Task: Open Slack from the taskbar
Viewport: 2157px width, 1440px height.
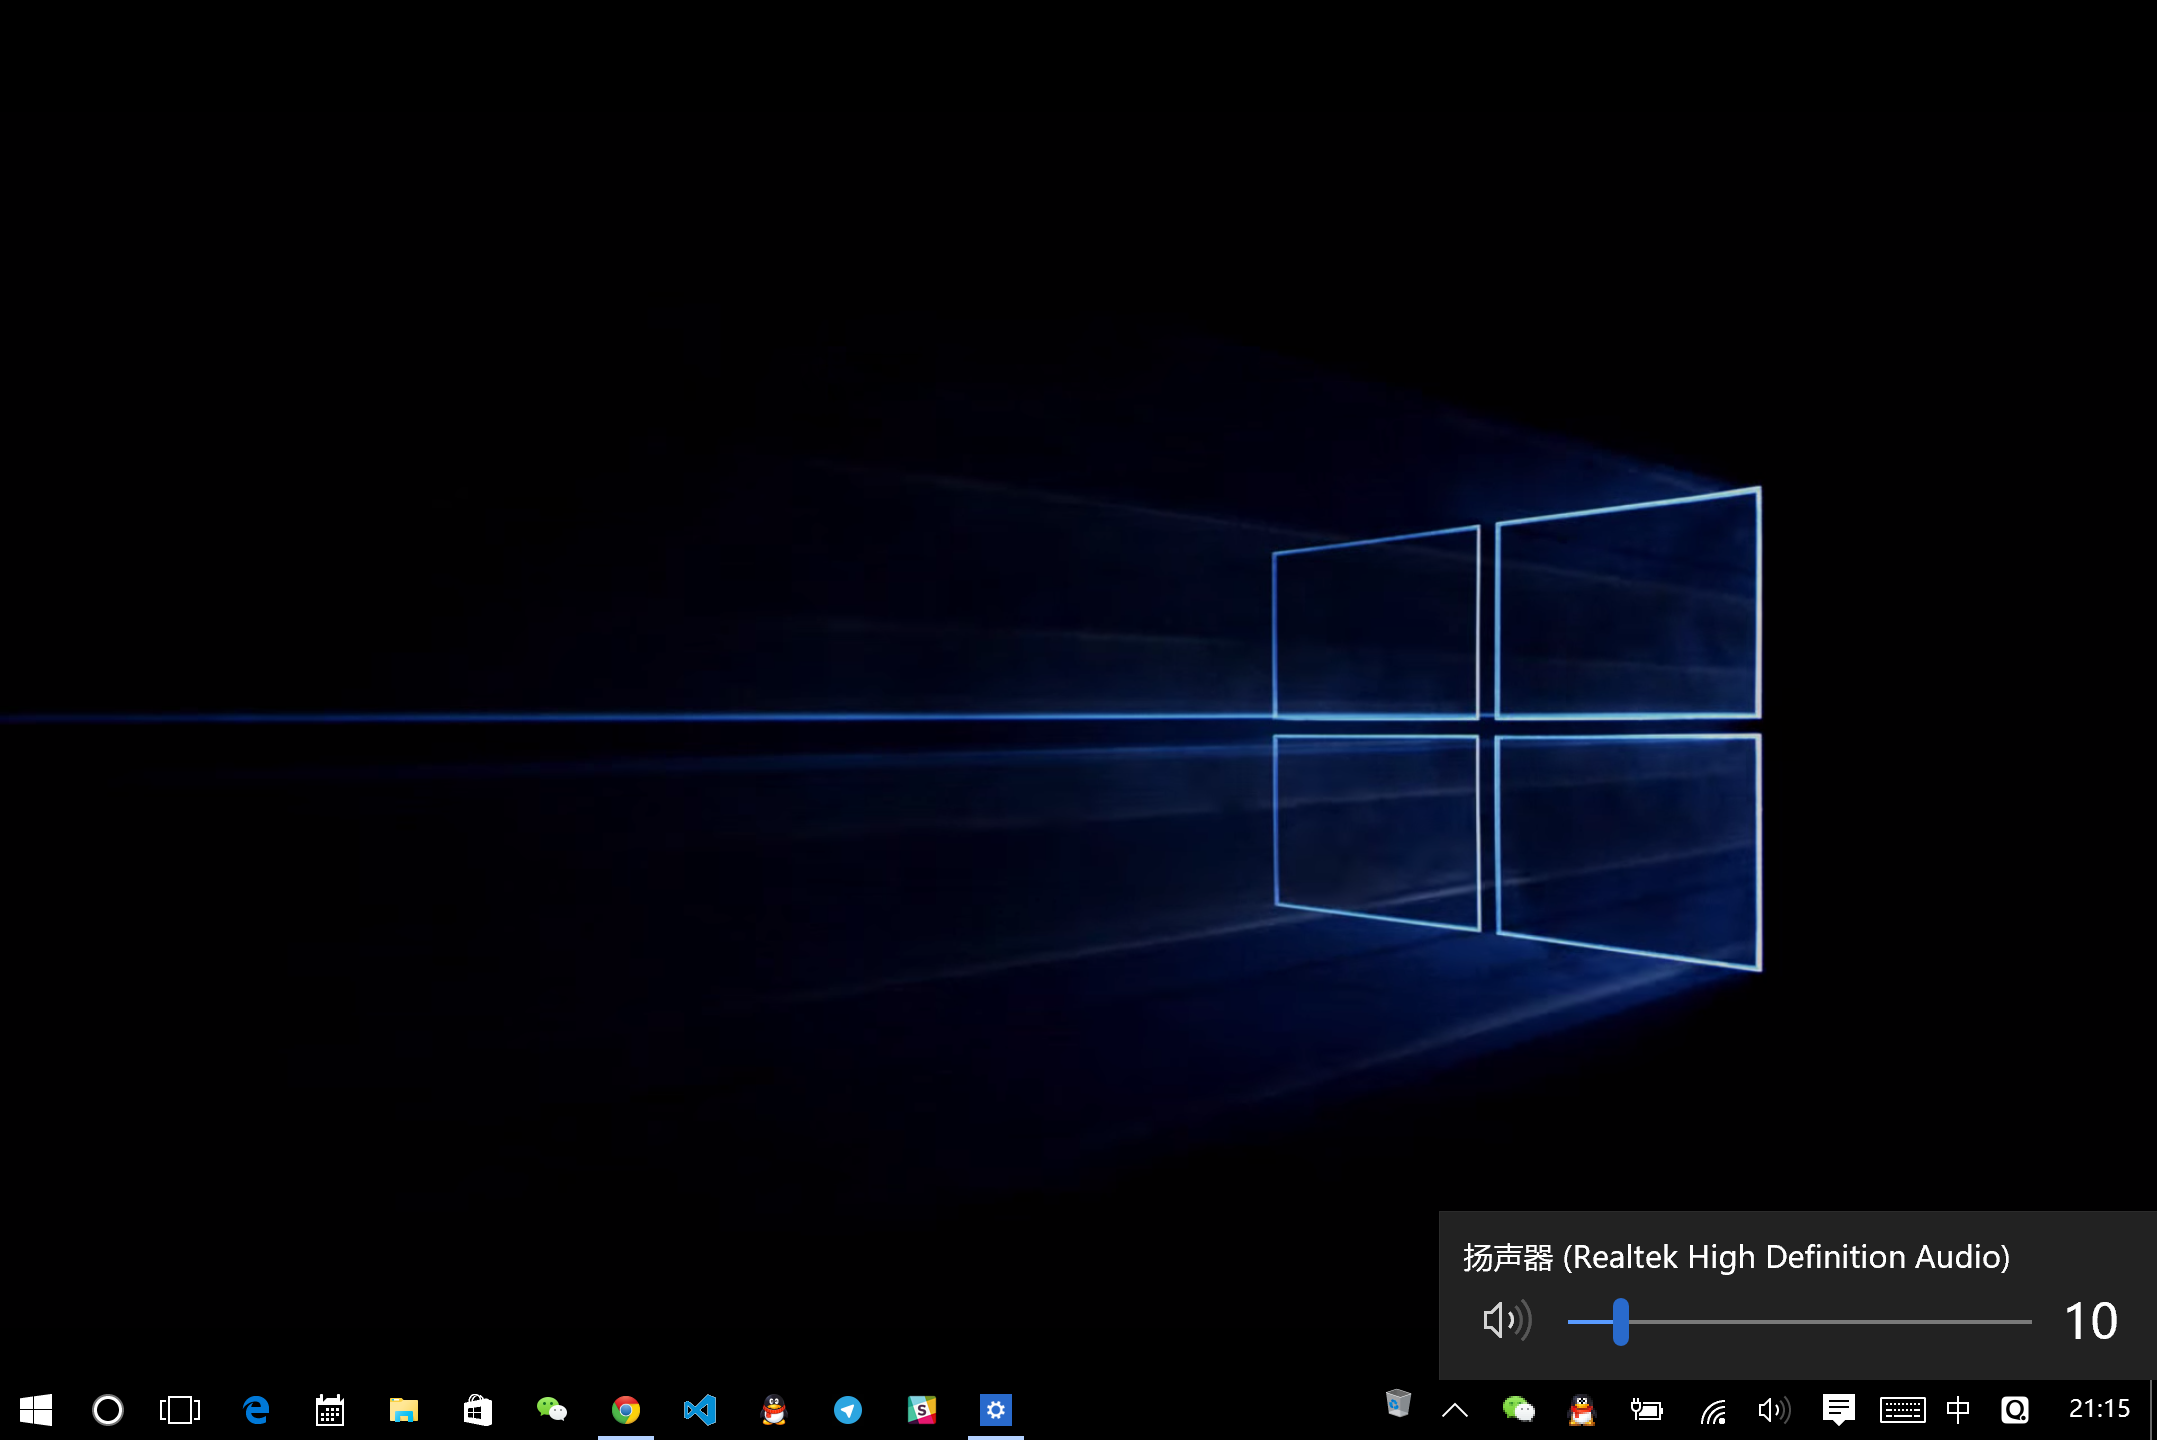Action: coord(922,1410)
